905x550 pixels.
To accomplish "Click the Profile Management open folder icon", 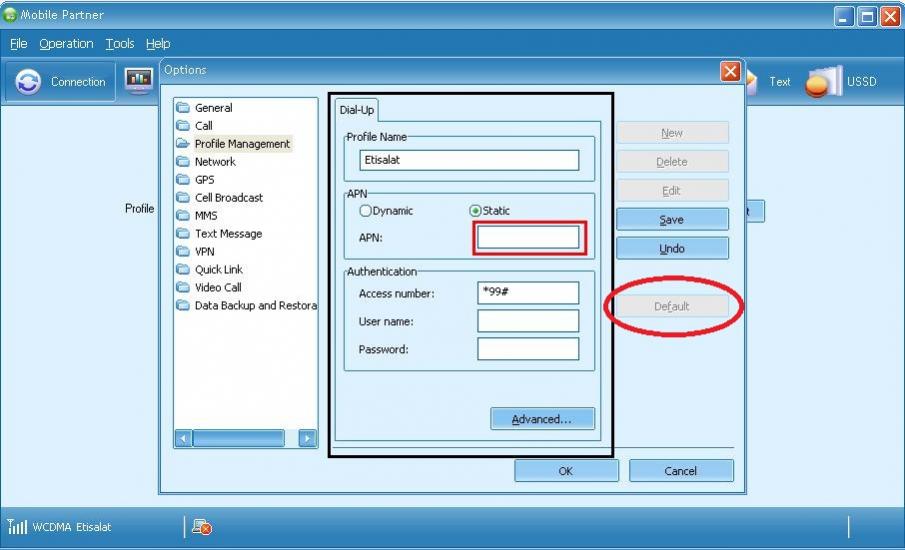I will pyautogui.click(x=183, y=143).
